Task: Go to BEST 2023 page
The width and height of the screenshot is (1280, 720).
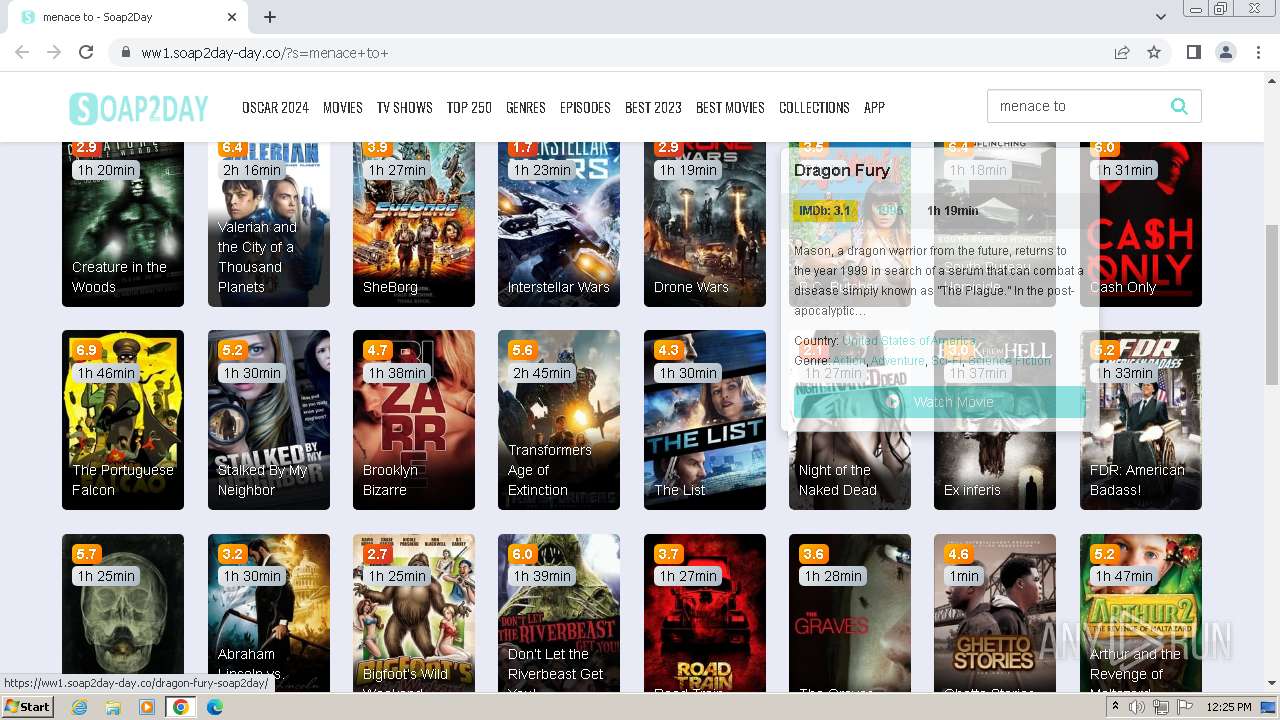Action: tap(653, 108)
